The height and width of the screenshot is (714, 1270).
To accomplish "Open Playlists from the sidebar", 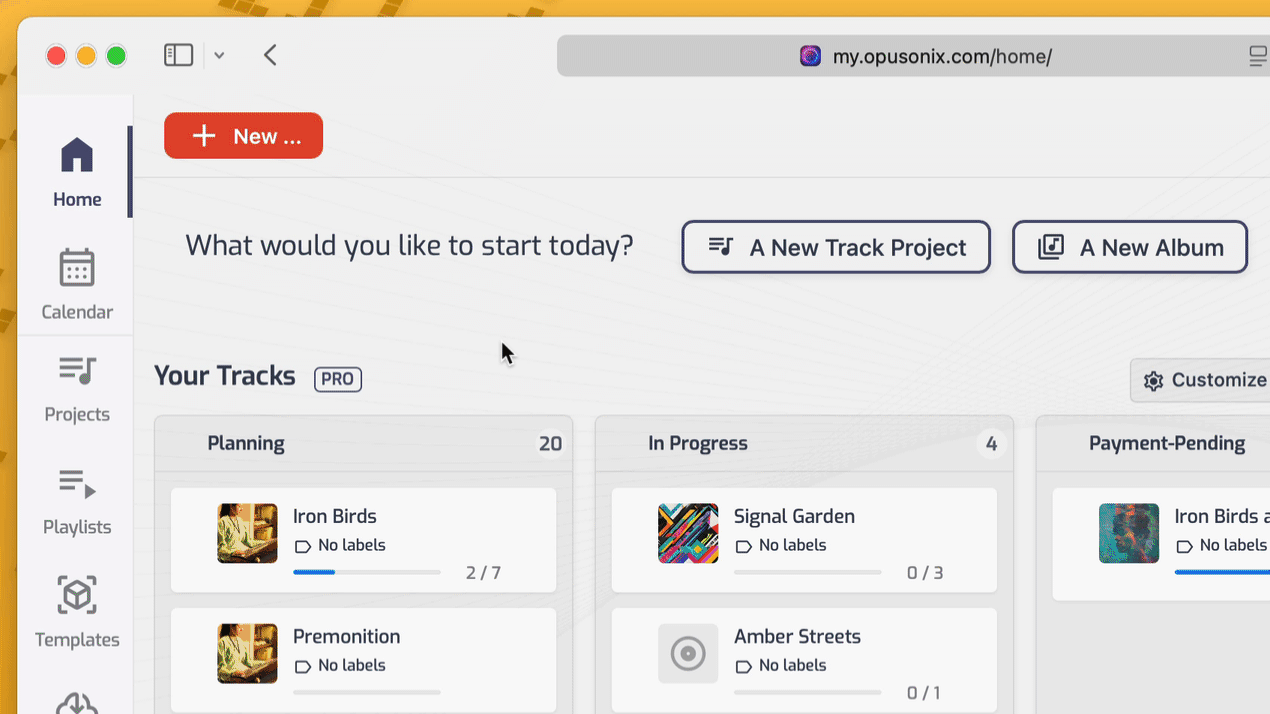I will (77, 501).
